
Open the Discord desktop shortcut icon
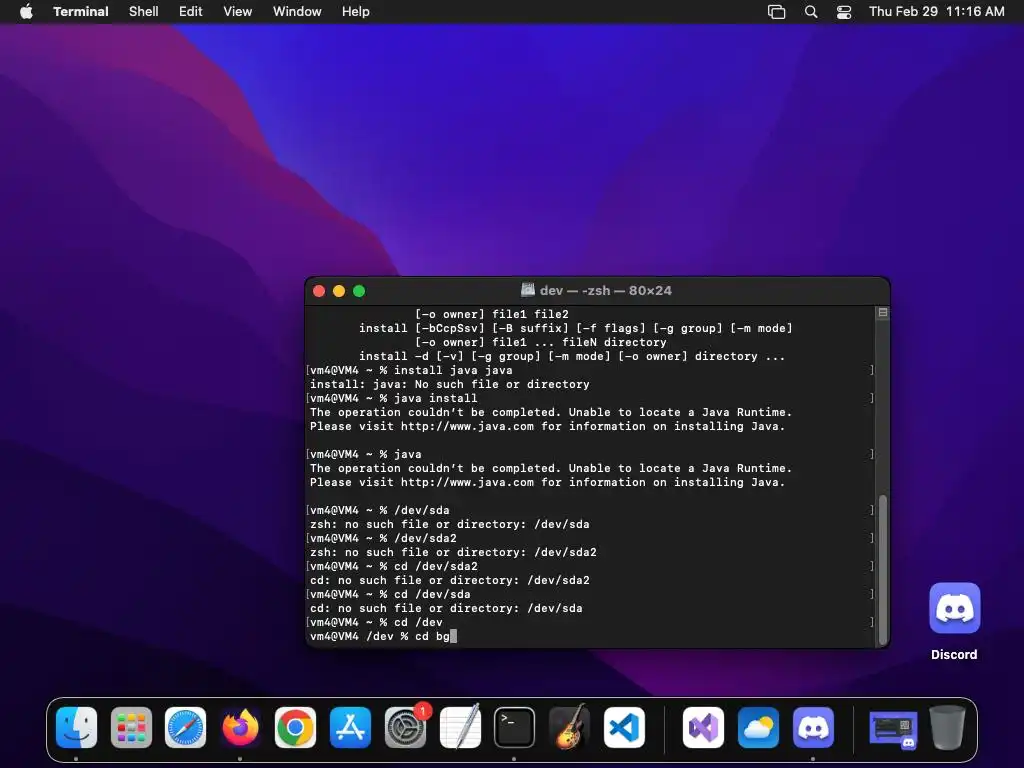click(954, 608)
